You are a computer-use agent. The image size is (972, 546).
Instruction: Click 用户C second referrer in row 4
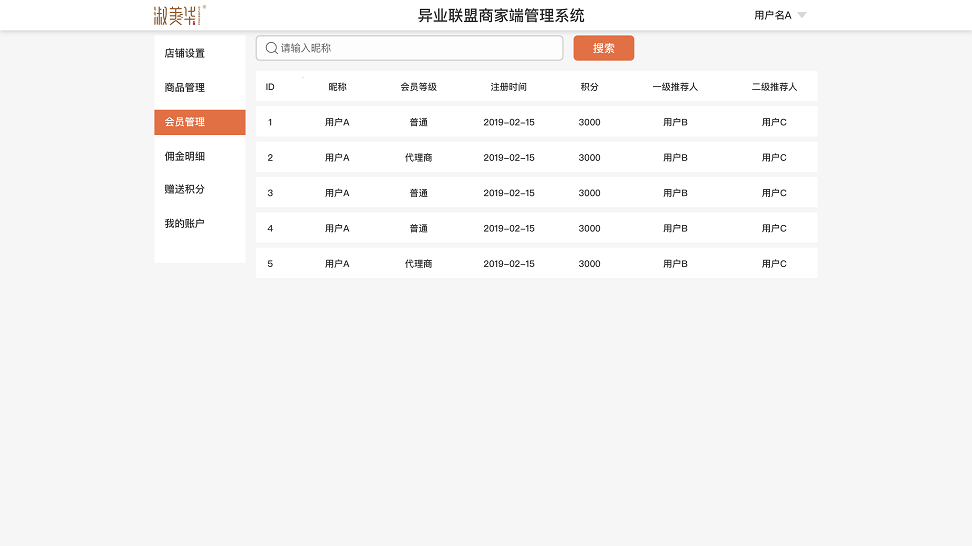[774, 228]
